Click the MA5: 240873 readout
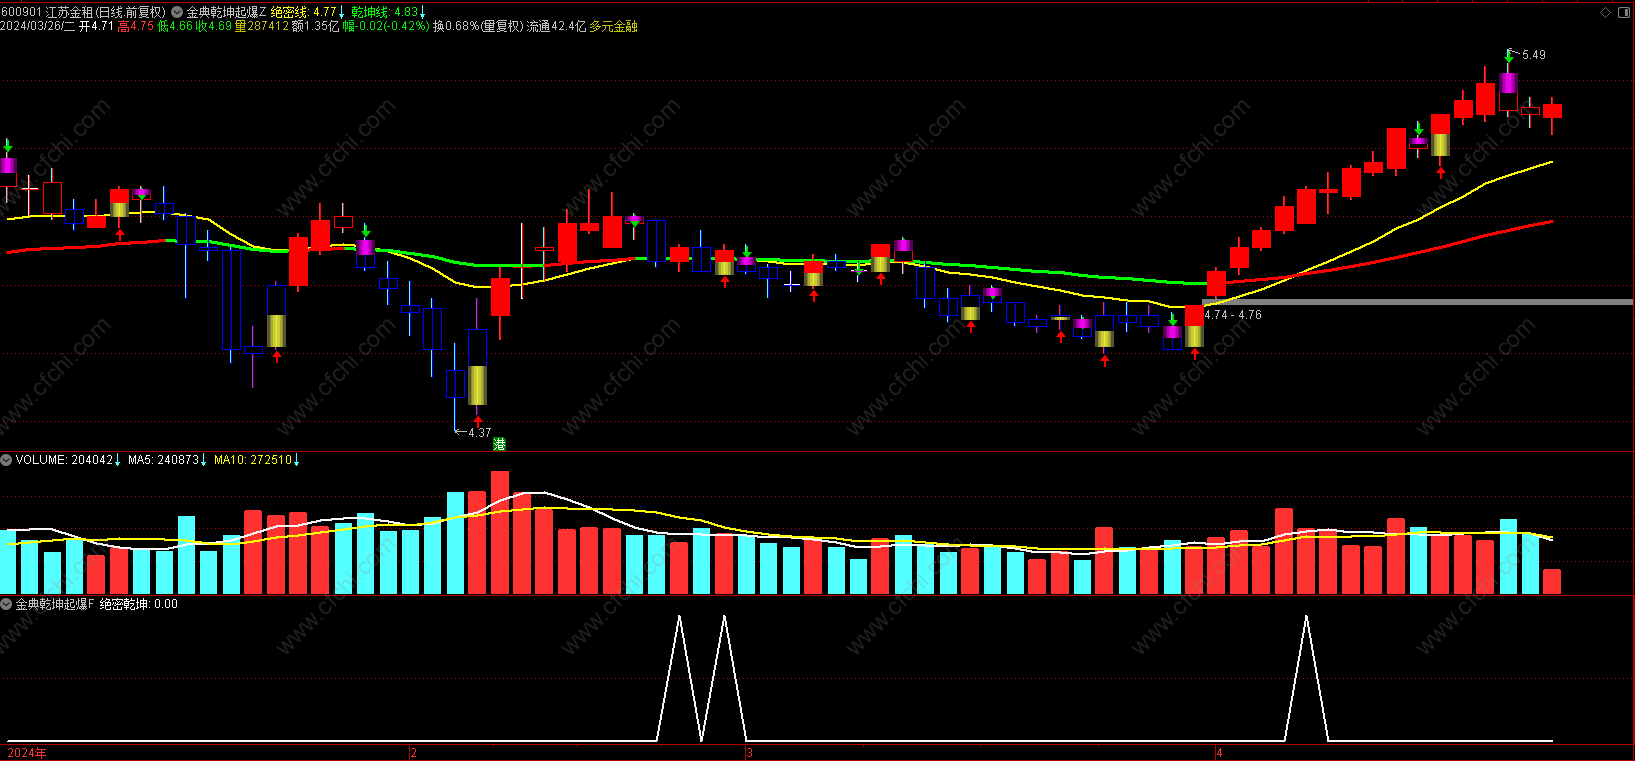The height and width of the screenshot is (761, 1635). pos(164,460)
